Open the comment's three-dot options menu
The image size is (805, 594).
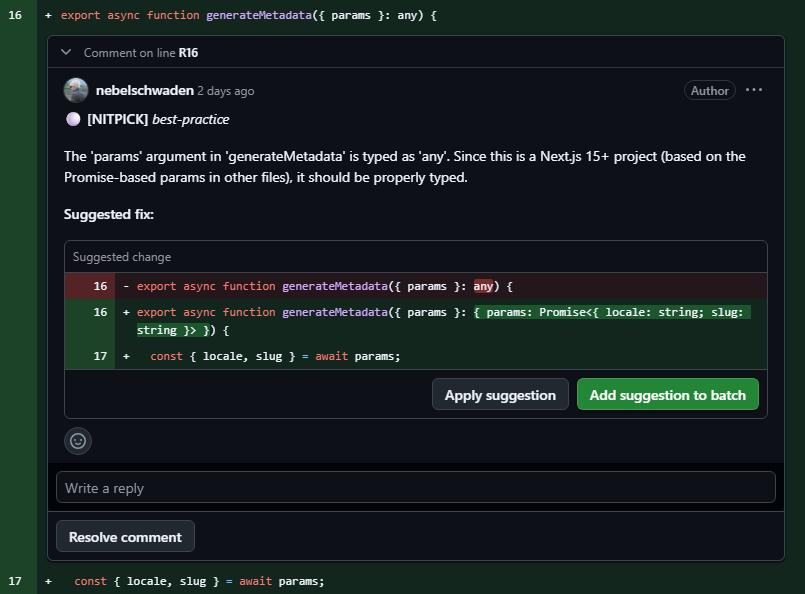click(x=754, y=90)
